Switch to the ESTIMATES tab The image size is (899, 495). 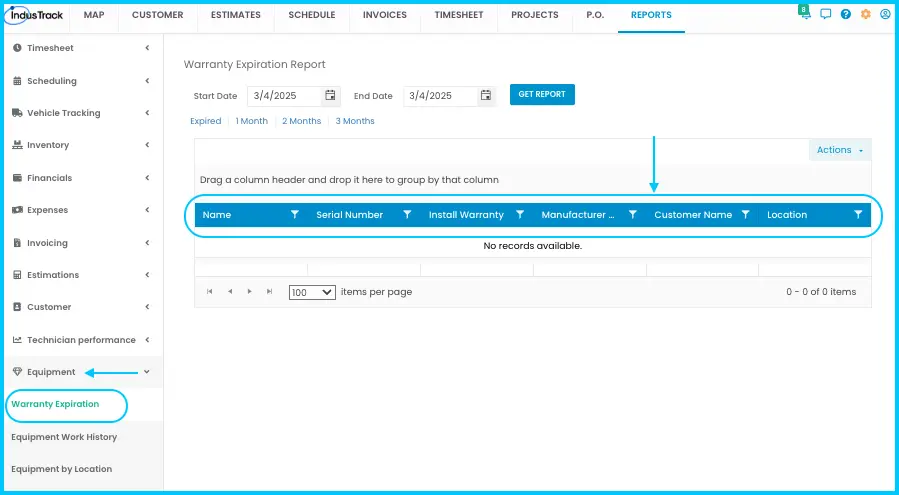pos(236,15)
